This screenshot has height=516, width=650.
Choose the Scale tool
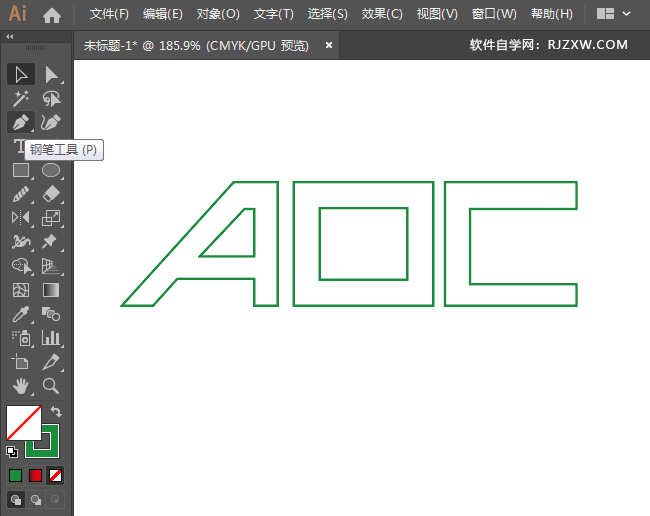pos(51,218)
